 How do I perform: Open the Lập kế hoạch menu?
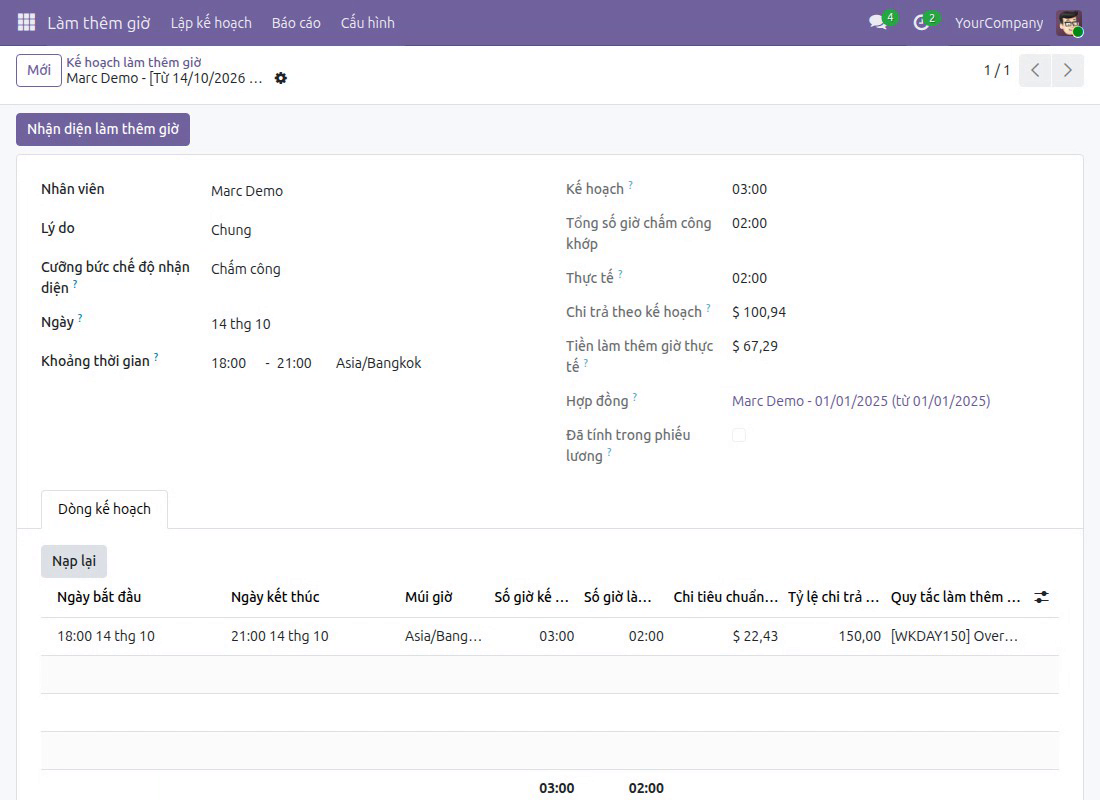[x=211, y=22]
